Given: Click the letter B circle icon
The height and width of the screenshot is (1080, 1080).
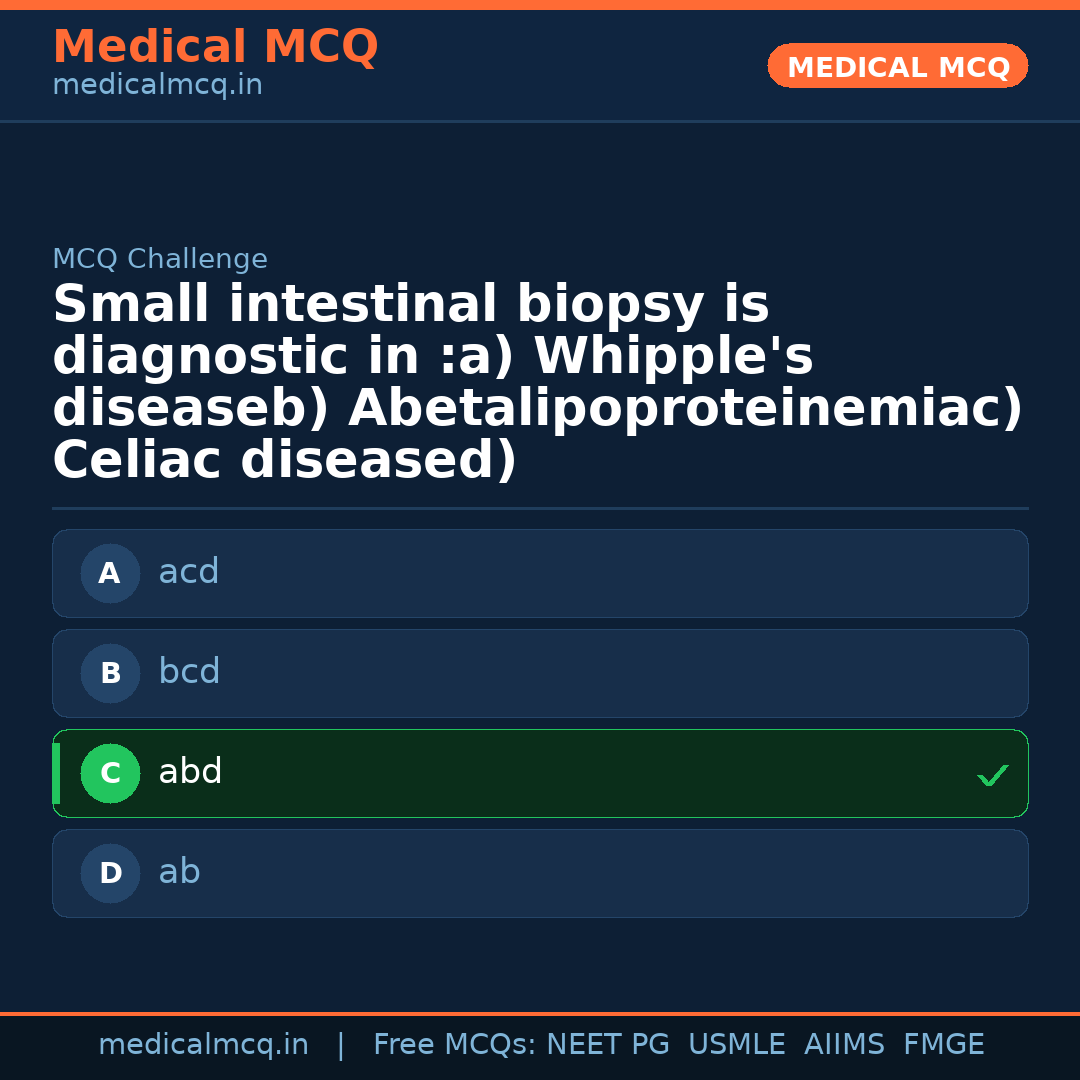Looking at the screenshot, I should [x=110, y=673].
